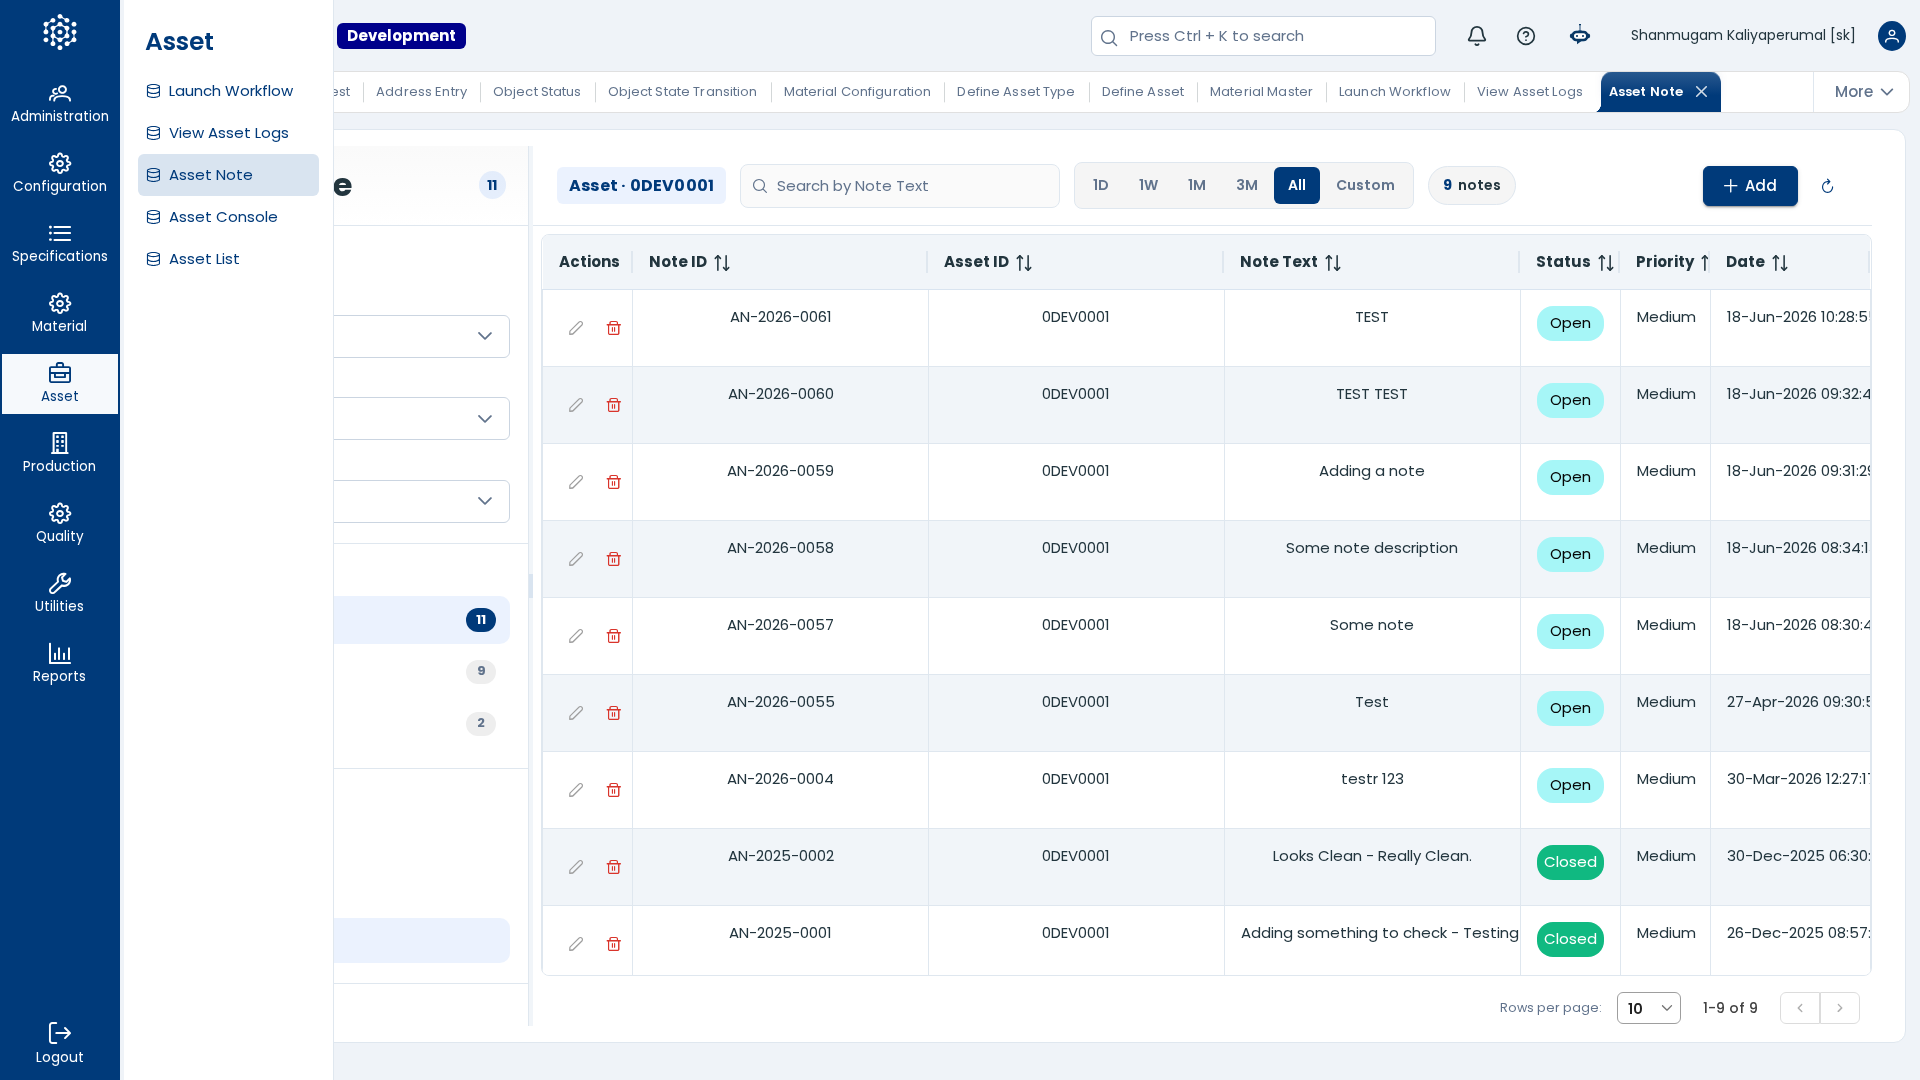This screenshot has width=1920, height=1080.
Task: Delete note AN-2026-0061
Action: (x=614, y=328)
